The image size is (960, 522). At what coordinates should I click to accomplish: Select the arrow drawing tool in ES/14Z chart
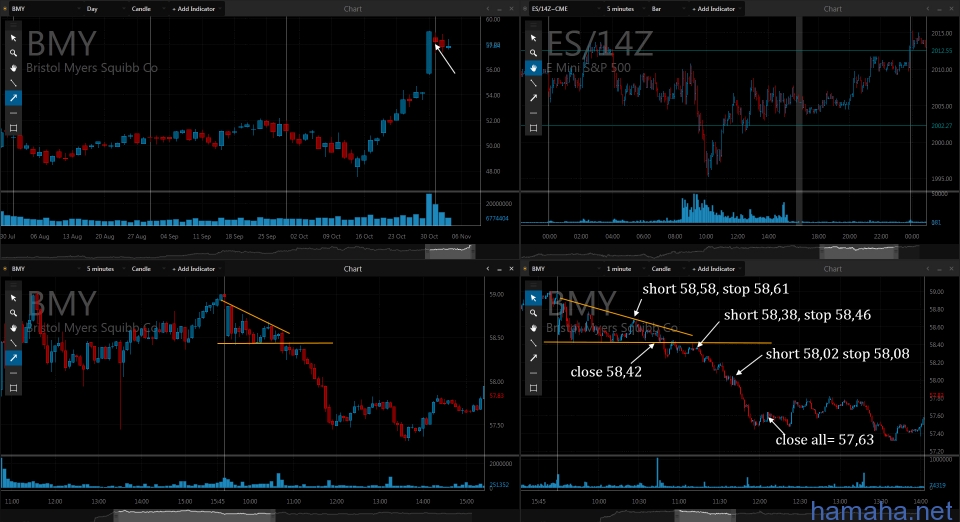(x=533, y=98)
